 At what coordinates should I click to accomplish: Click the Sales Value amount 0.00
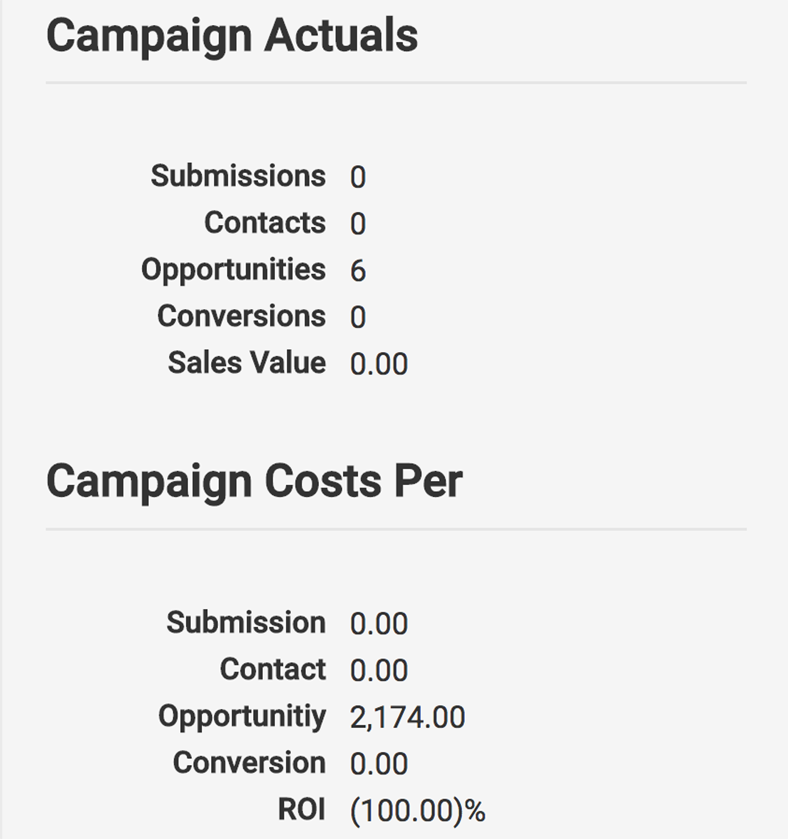(x=379, y=364)
